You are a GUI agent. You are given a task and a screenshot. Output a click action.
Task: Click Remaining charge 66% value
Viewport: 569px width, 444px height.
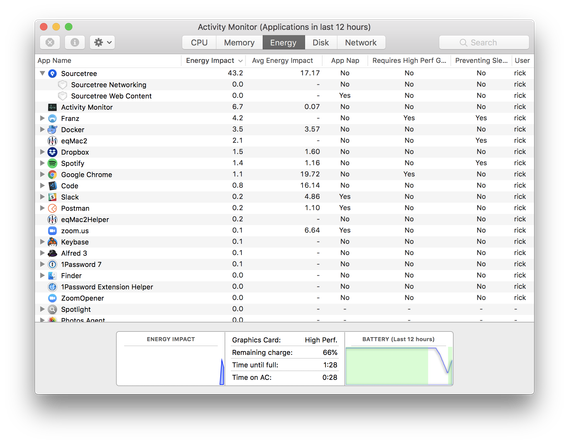(x=330, y=352)
